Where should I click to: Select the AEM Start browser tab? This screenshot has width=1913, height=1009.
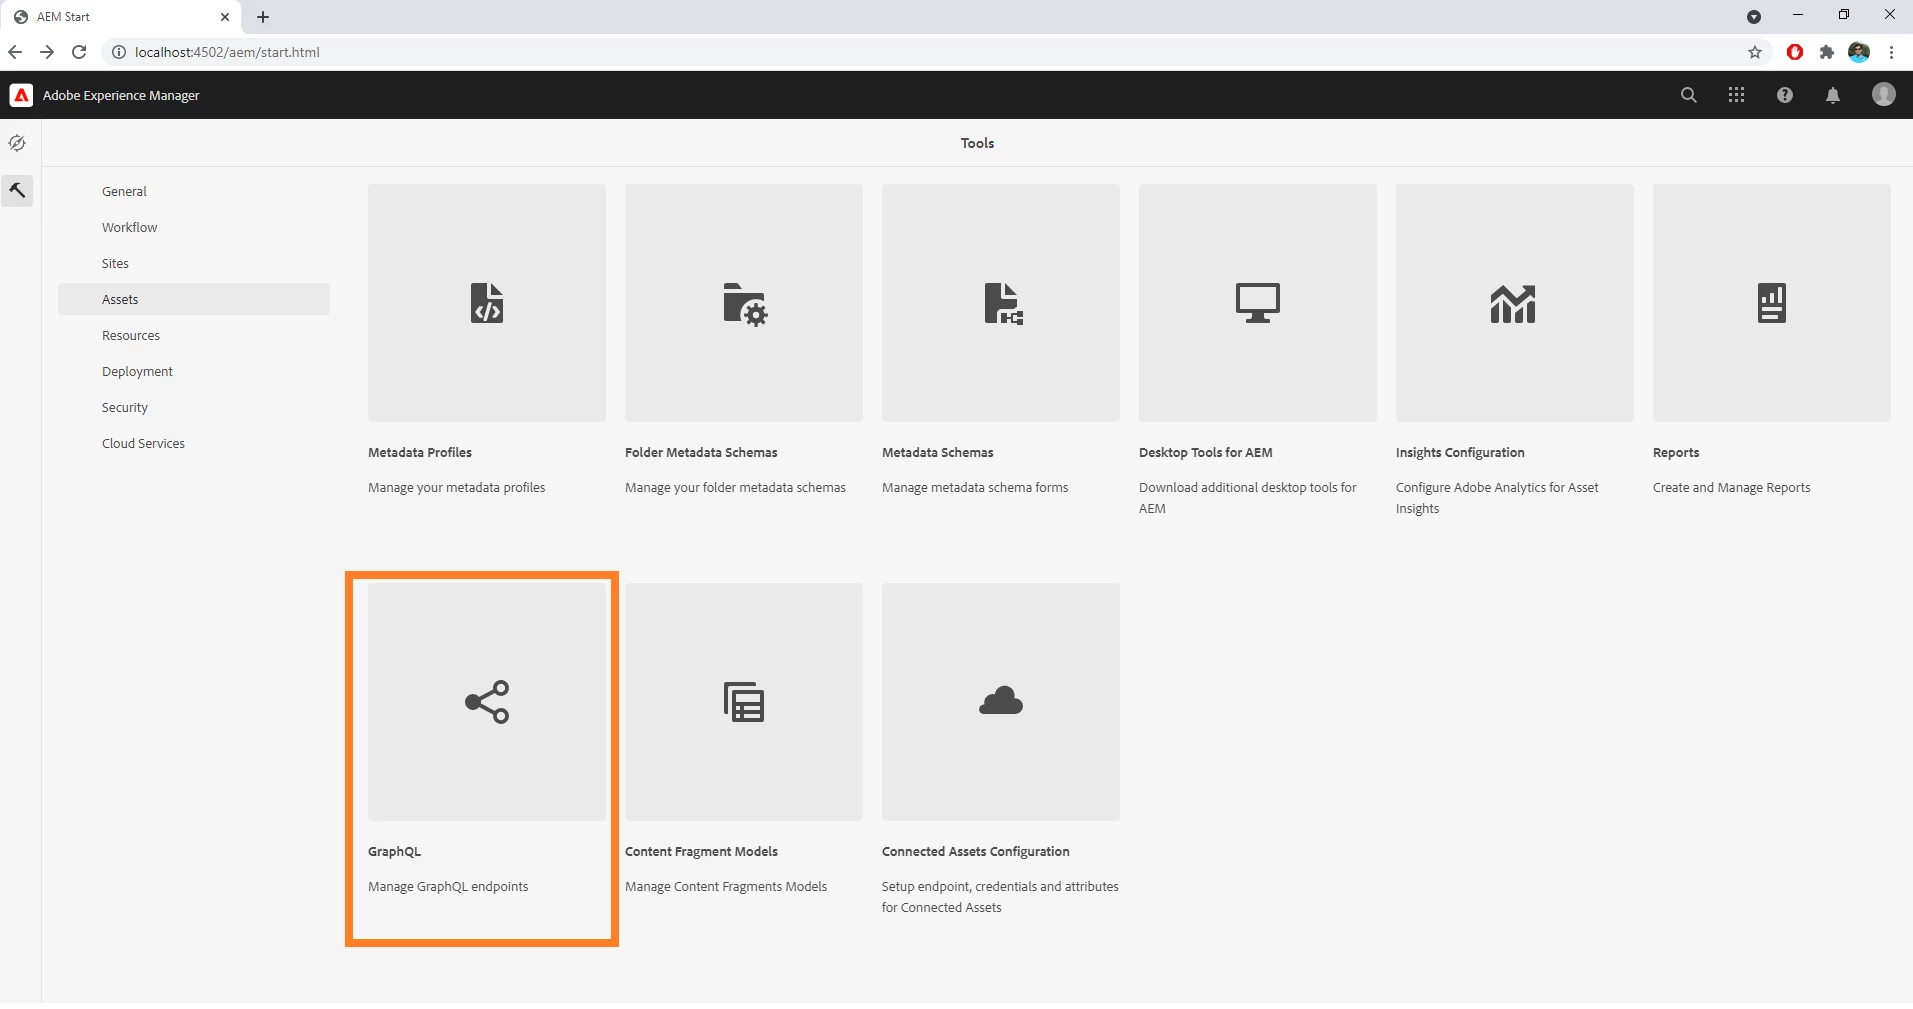(x=119, y=17)
